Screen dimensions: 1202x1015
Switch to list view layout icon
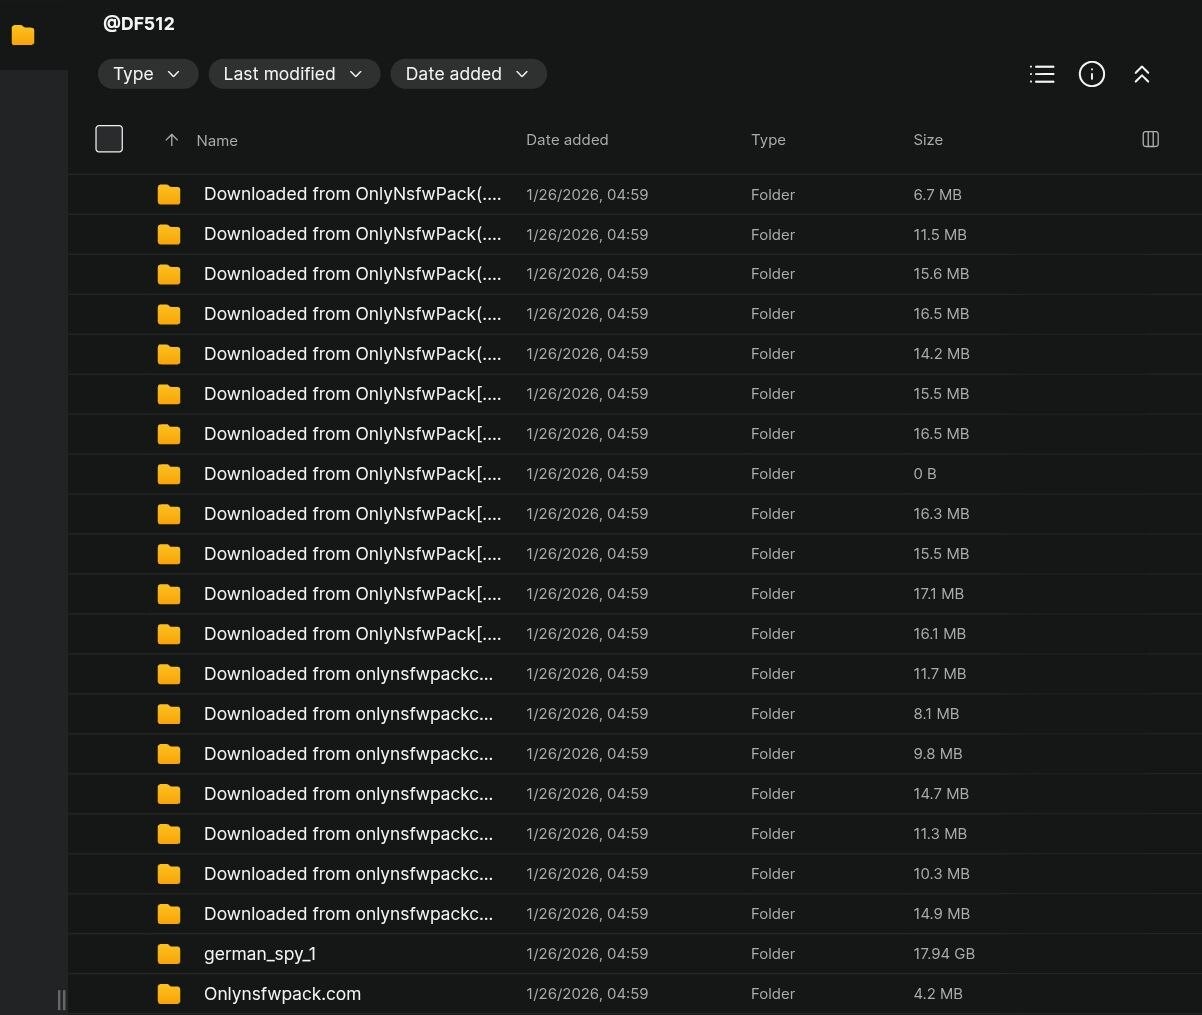tap(1042, 74)
